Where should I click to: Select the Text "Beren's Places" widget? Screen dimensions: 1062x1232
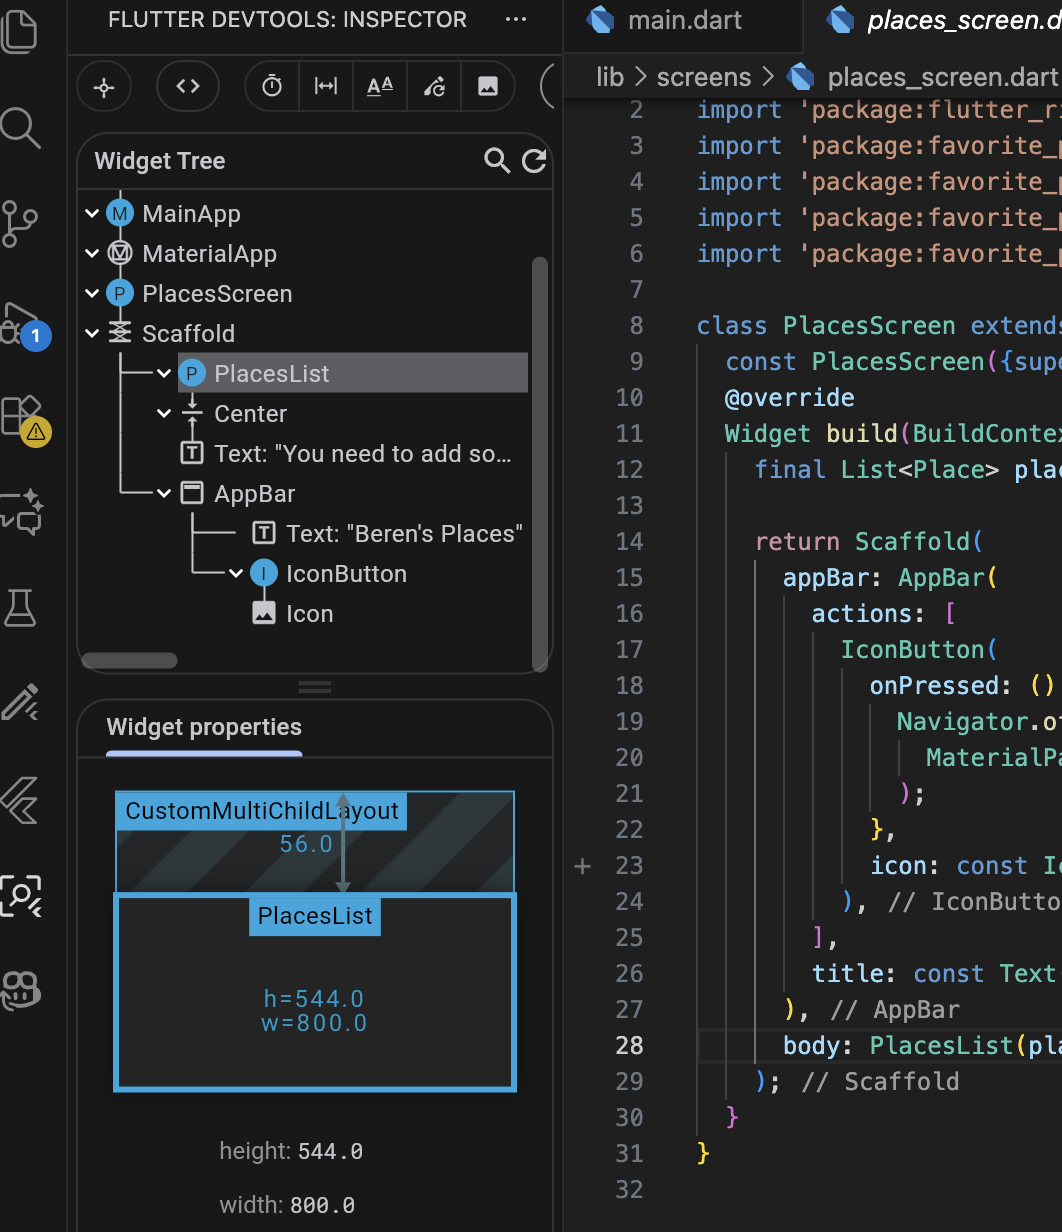point(403,534)
